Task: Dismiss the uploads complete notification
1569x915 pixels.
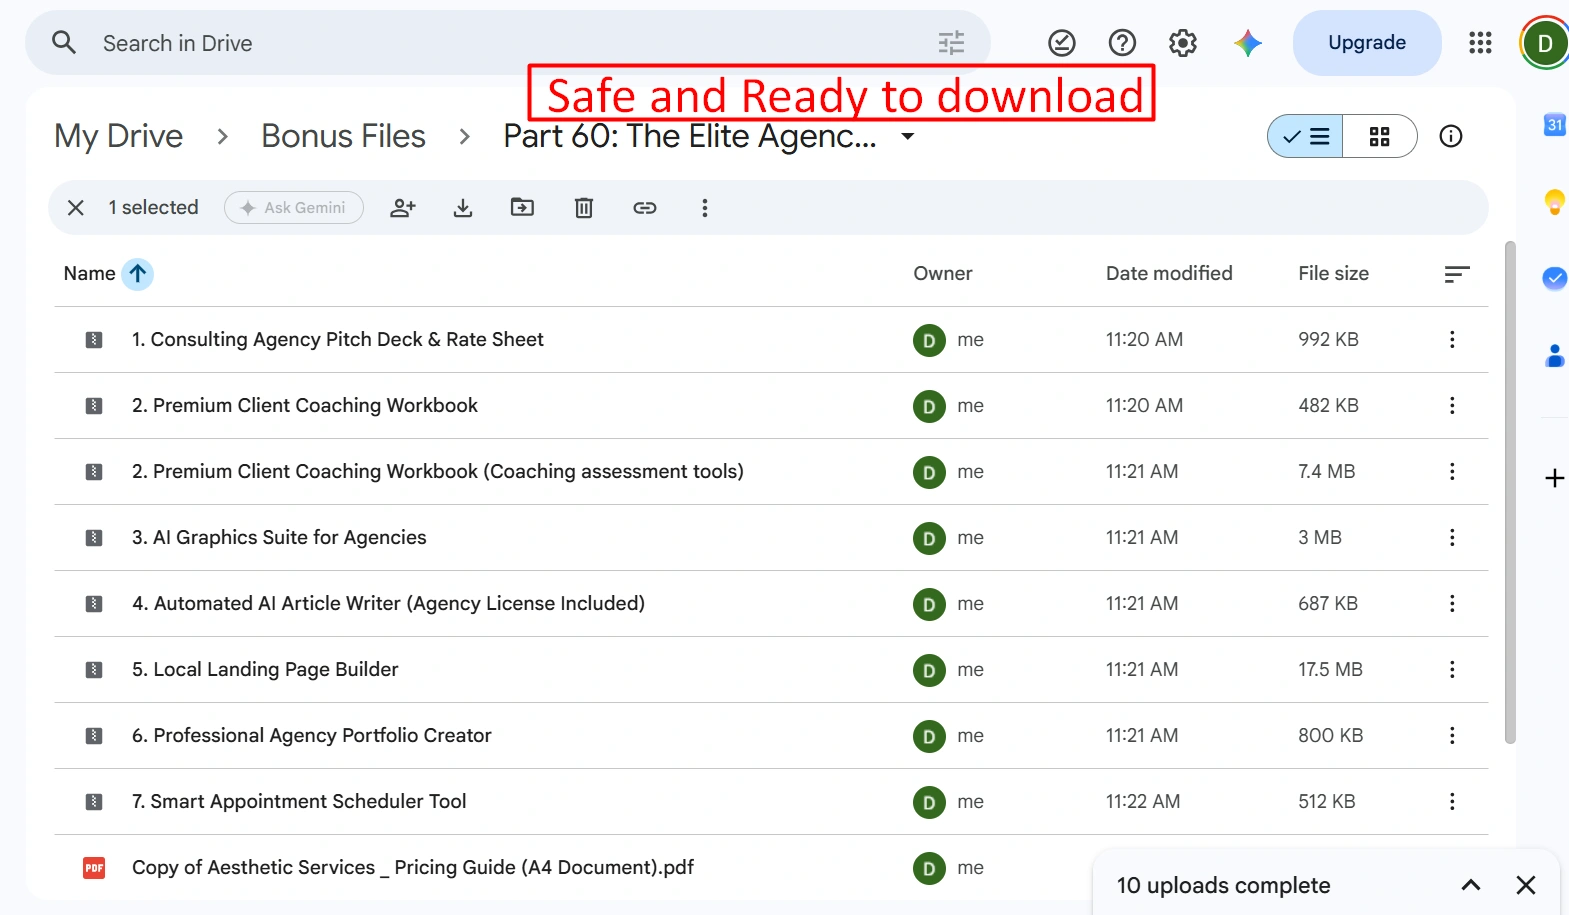Action: 1525,885
